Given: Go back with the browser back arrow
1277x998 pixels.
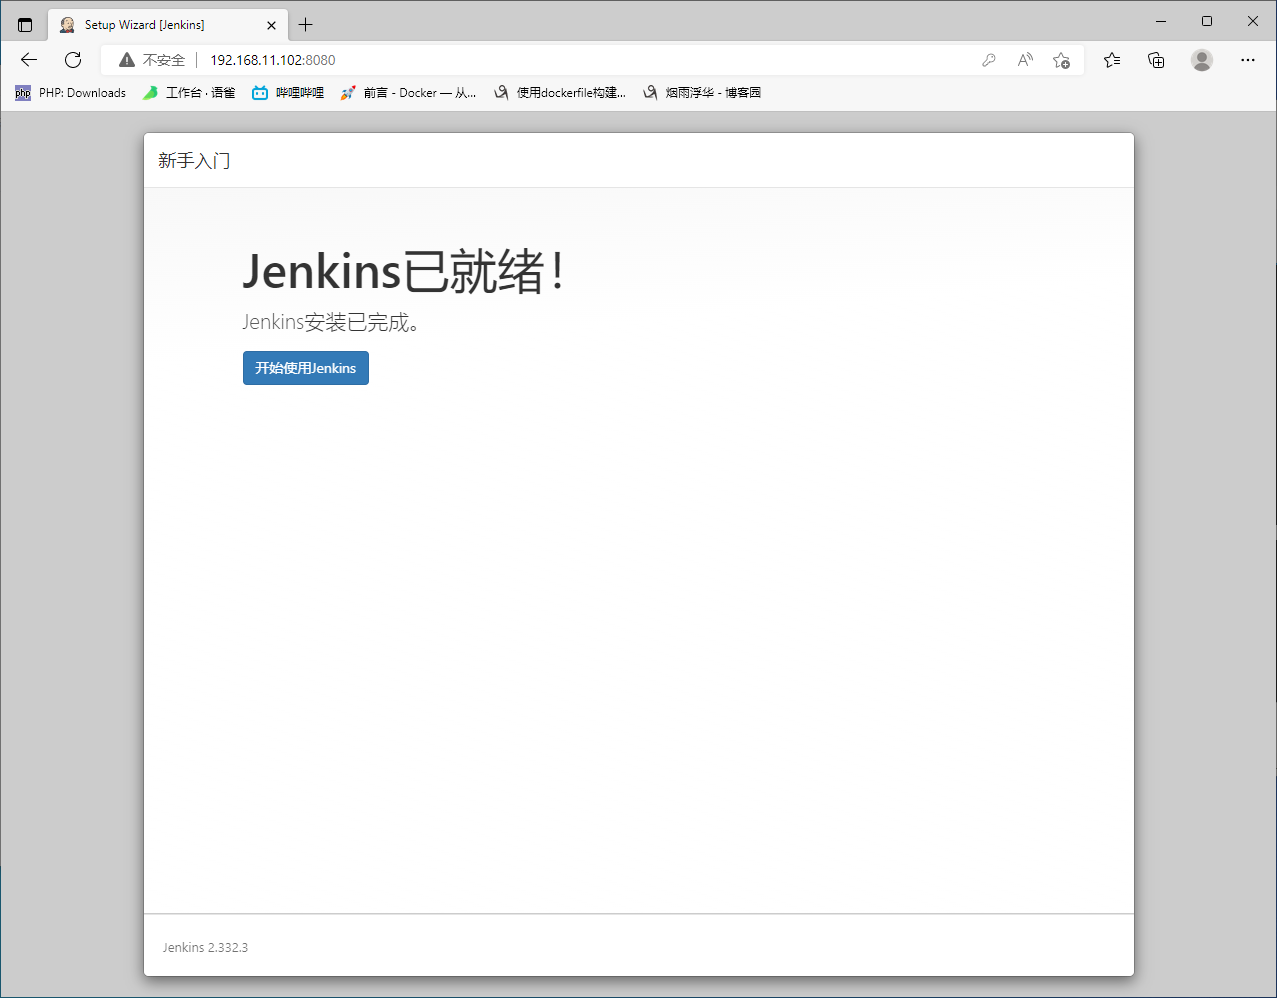Looking at the screenshot, I should tap(29, 60).
